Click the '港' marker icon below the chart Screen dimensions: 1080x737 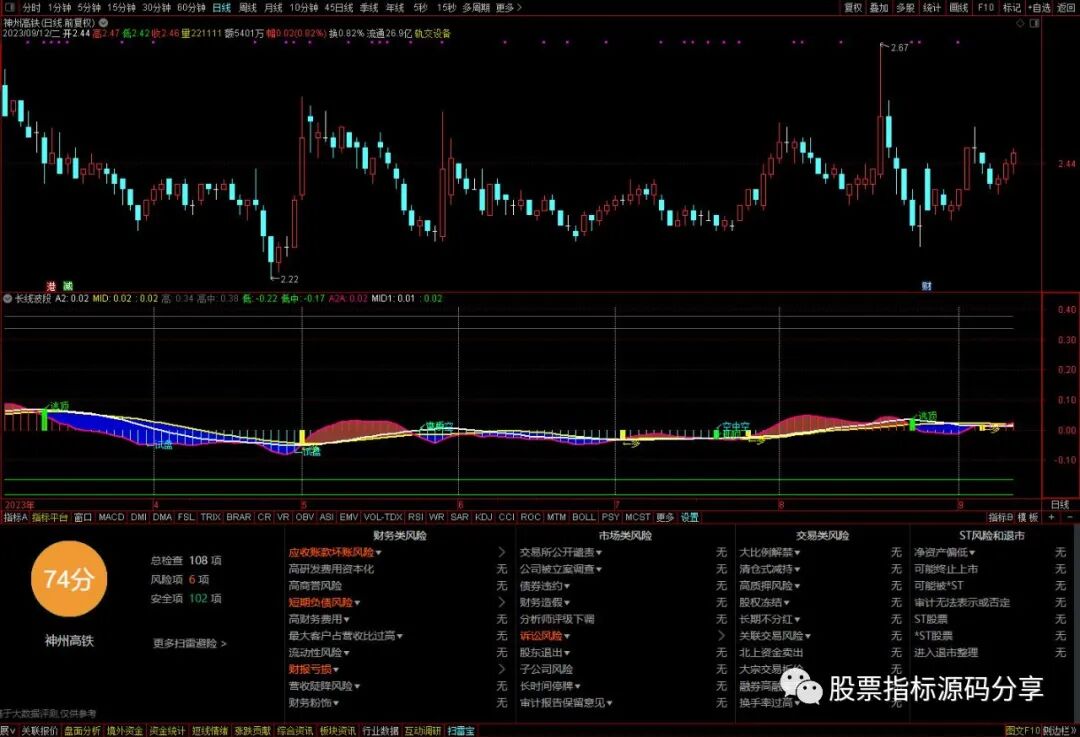click(x=51, y=285)
